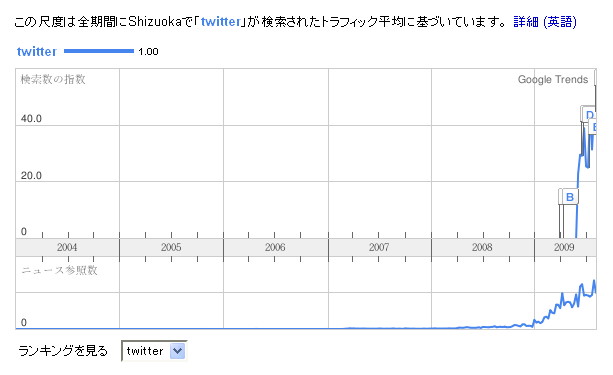Select the 2004 year label

pos(67,247)
